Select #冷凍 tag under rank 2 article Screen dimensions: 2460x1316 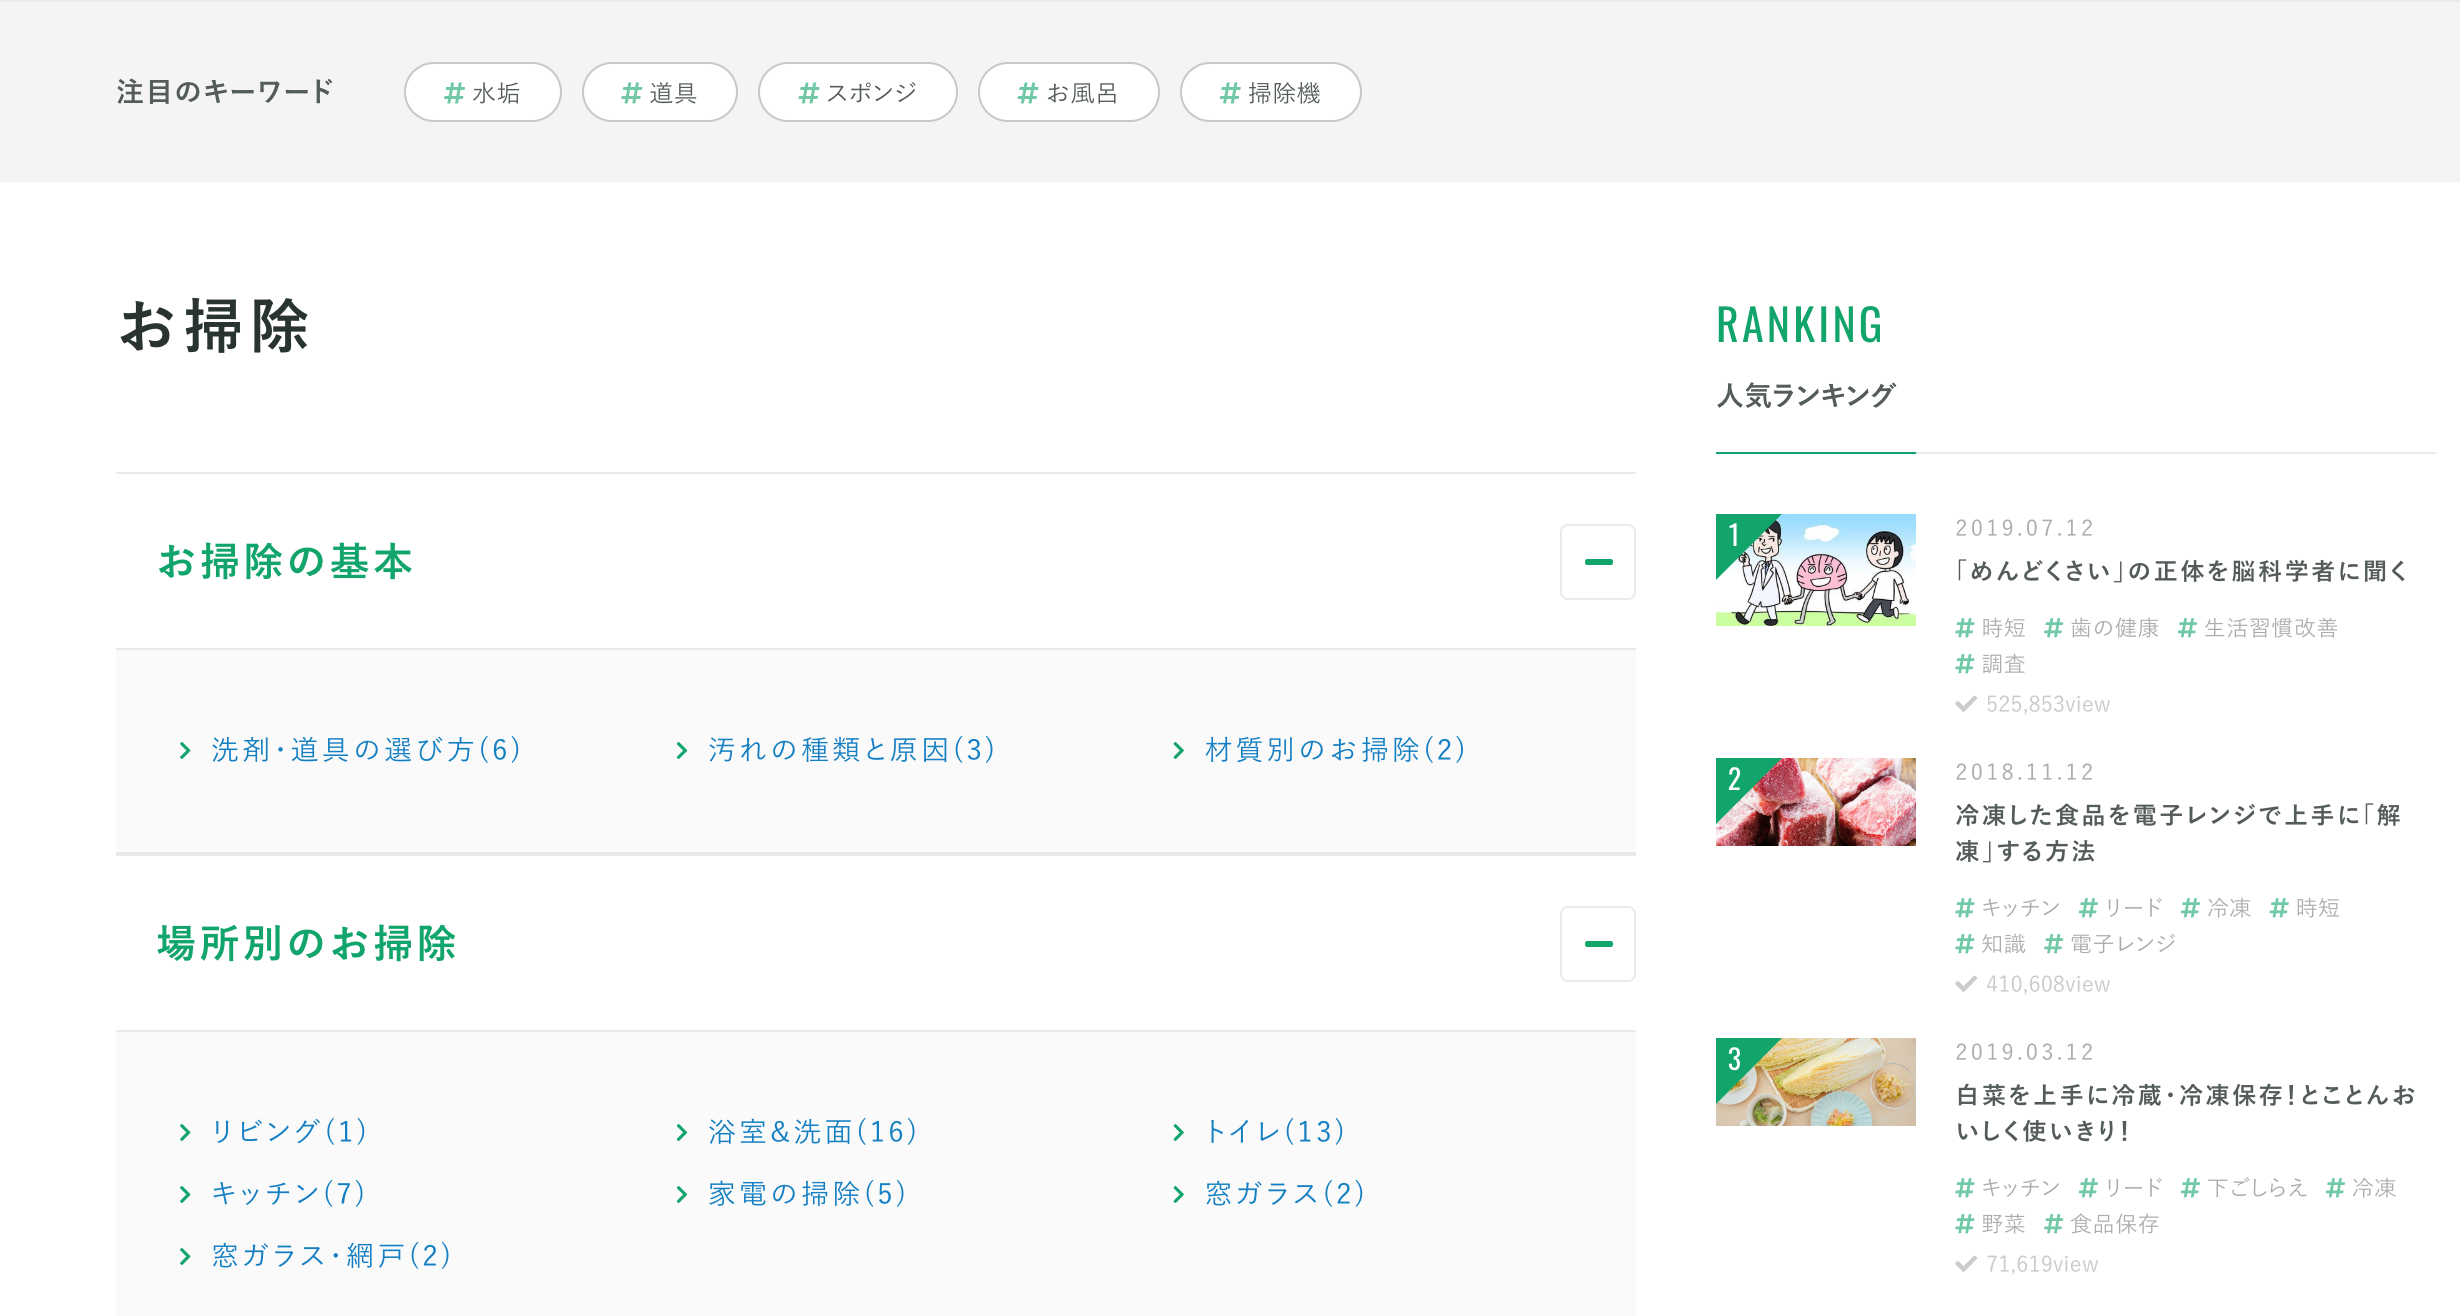coord(2215,908)
